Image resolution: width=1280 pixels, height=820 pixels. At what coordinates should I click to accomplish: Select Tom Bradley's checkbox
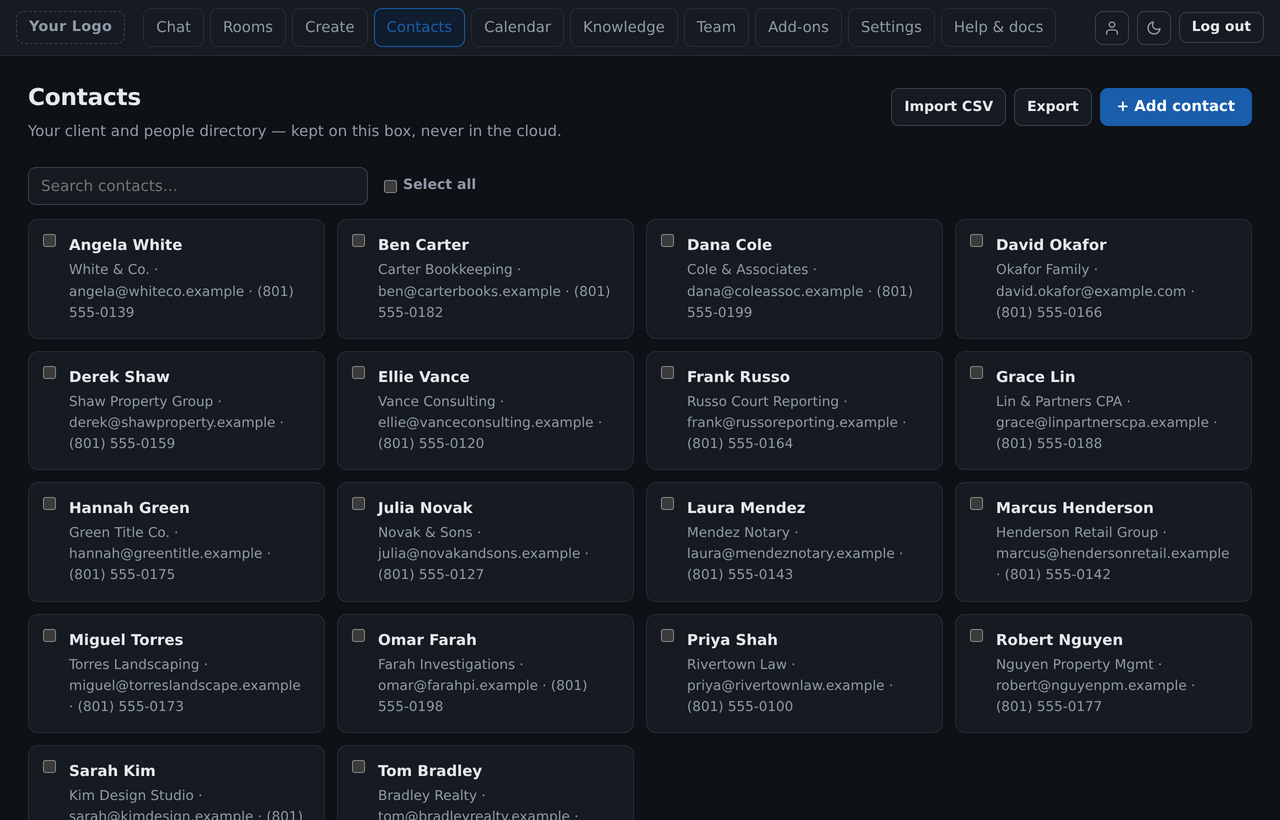(358, 766)
